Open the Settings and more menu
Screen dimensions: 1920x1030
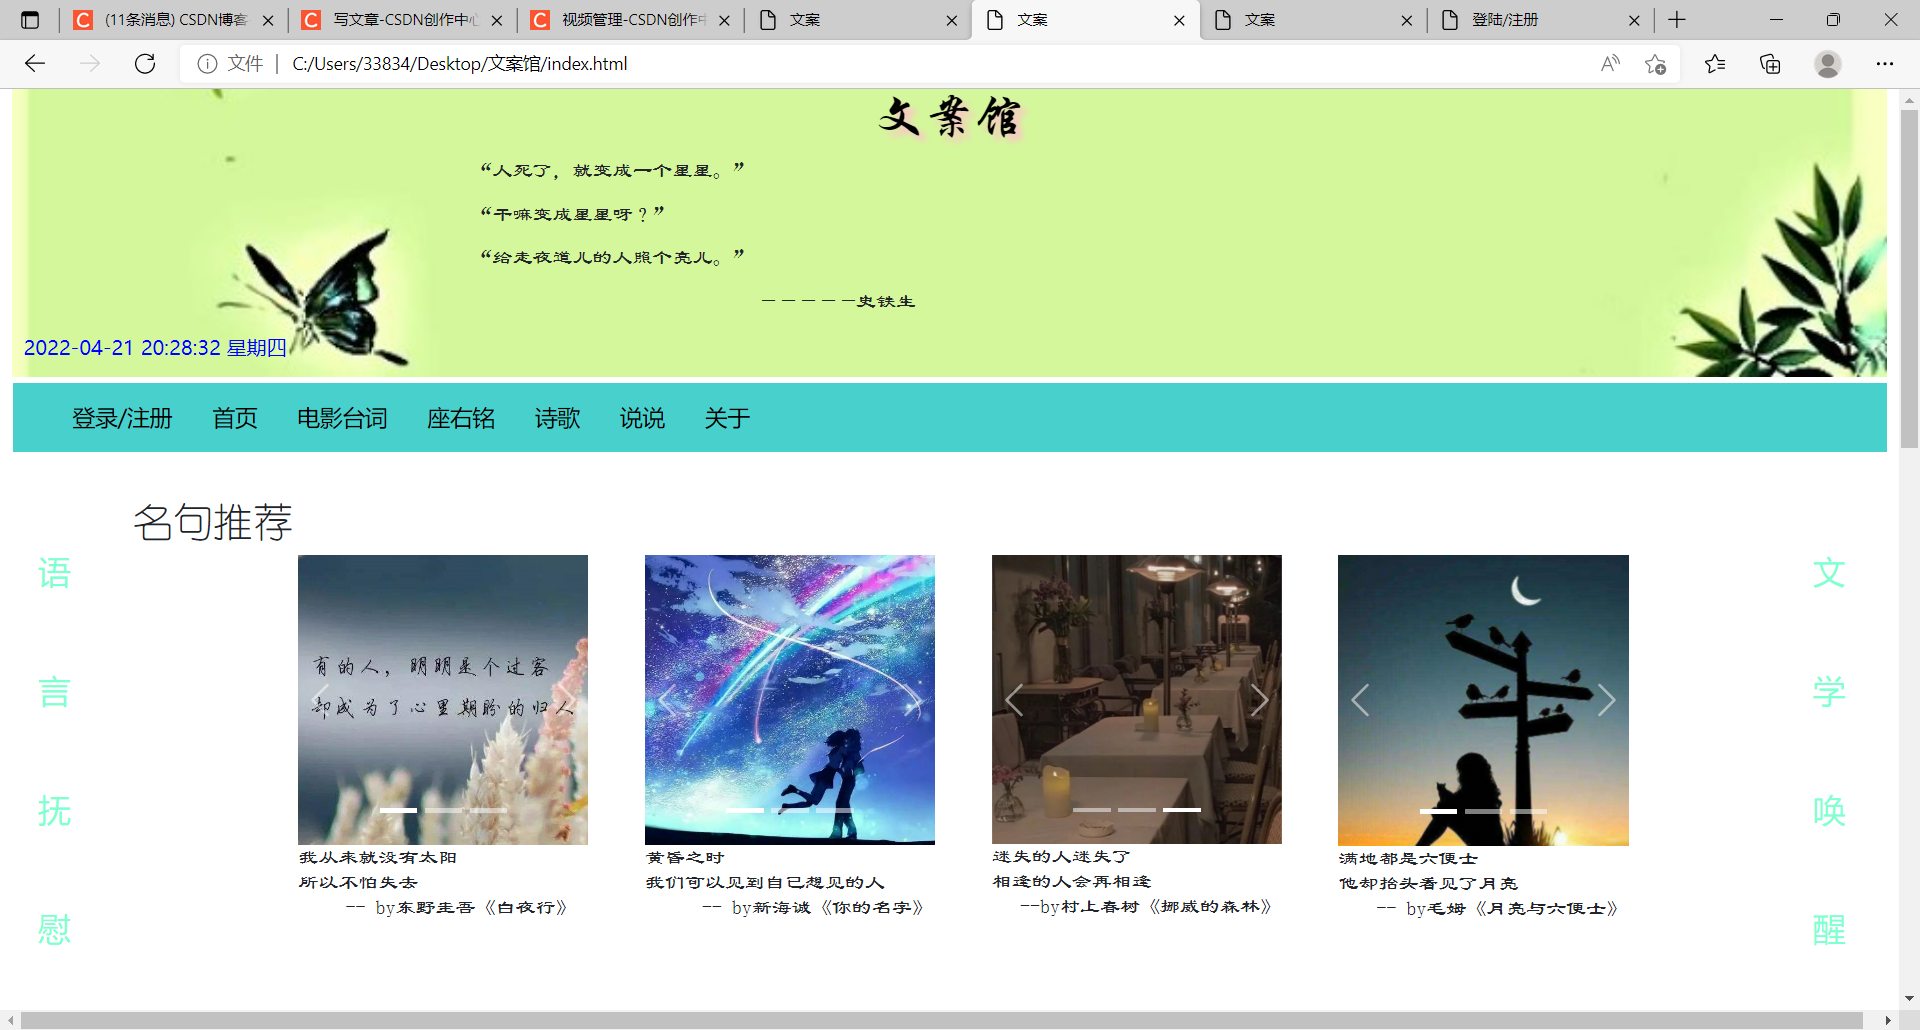point(1885,64)
